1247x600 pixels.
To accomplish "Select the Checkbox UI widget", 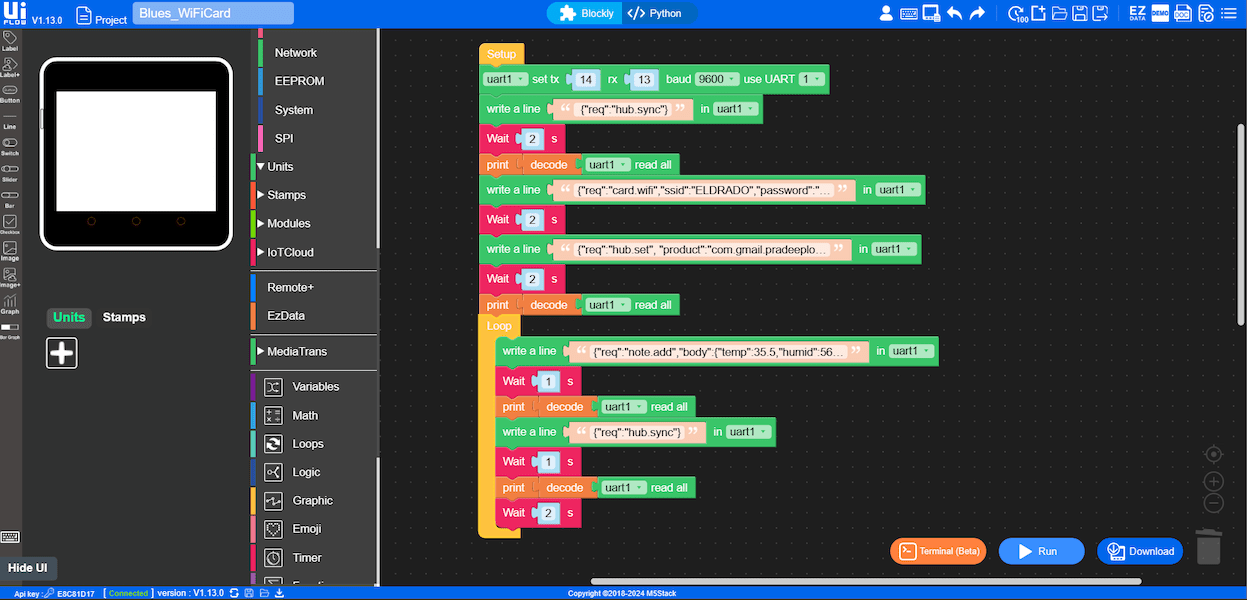I will [10, 224].
